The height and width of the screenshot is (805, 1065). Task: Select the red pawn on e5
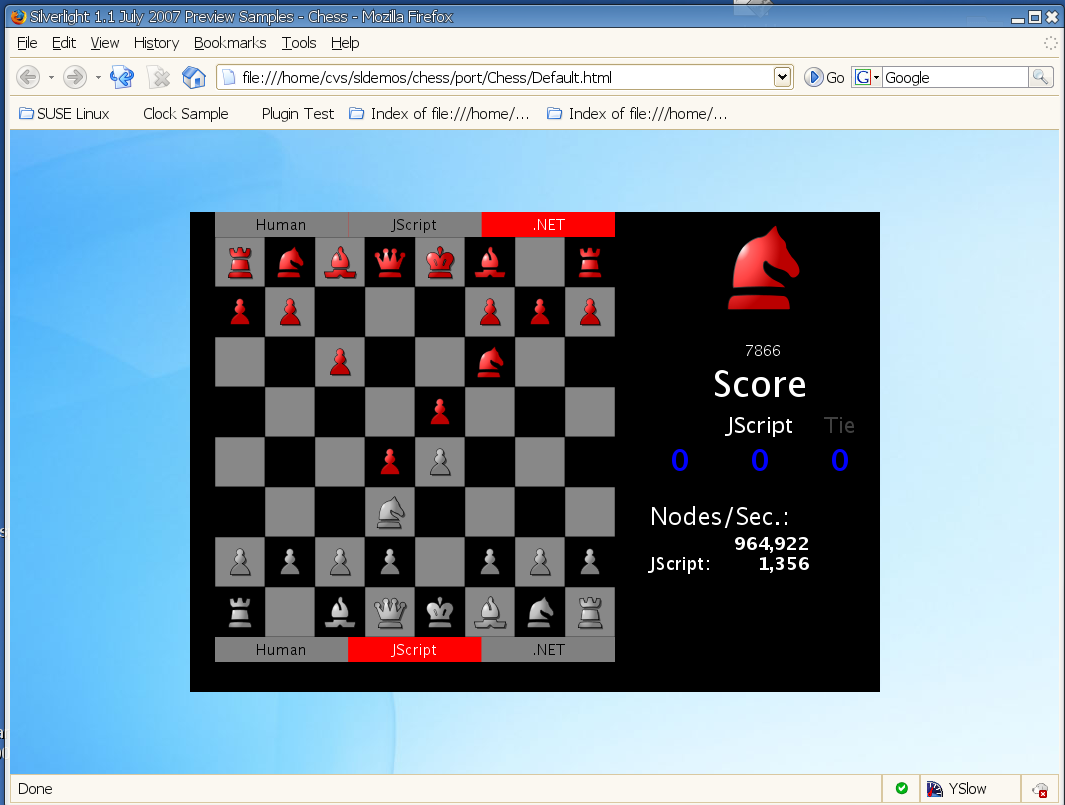click(x=440, y=412)
